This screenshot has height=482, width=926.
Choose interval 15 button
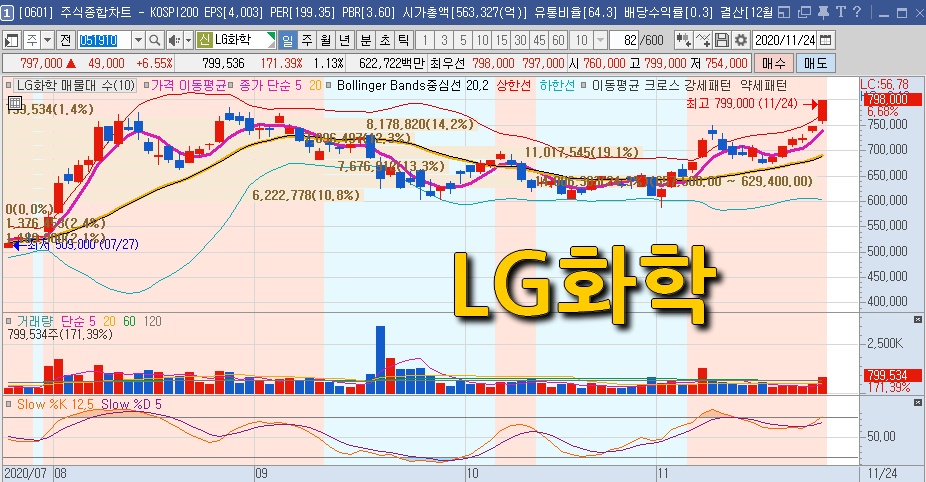click(501, 40)
